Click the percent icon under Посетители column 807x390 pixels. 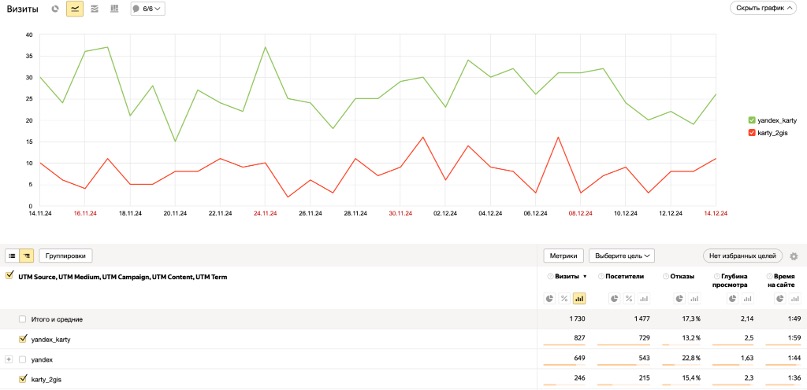tap(629, 298)
